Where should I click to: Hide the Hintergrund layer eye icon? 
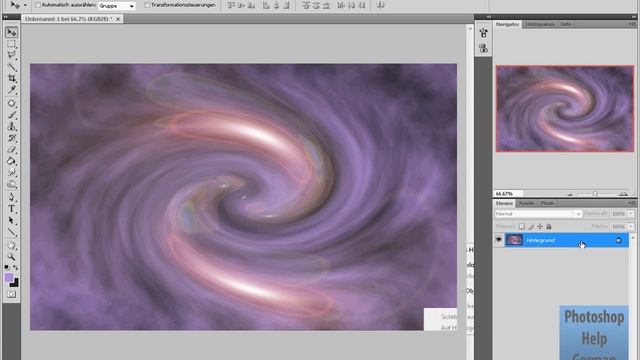499,240
